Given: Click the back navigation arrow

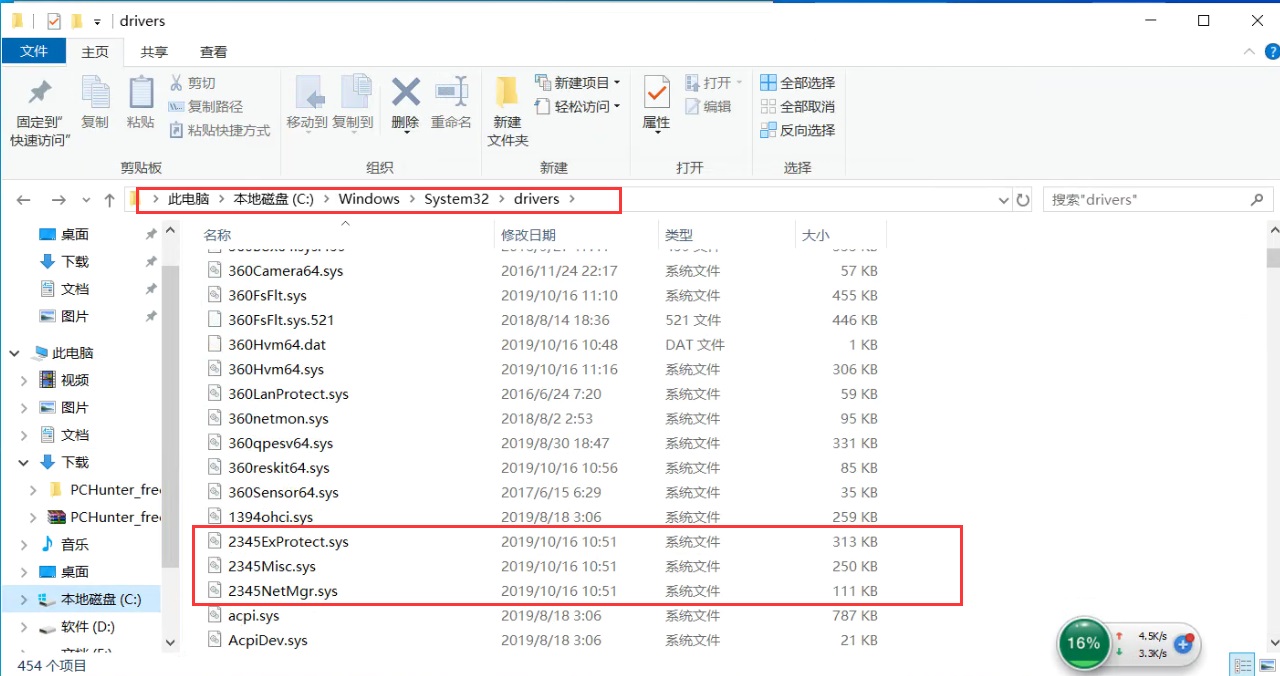Looking at the screenshot, I should pyautogui.click(x=24, y=199).
